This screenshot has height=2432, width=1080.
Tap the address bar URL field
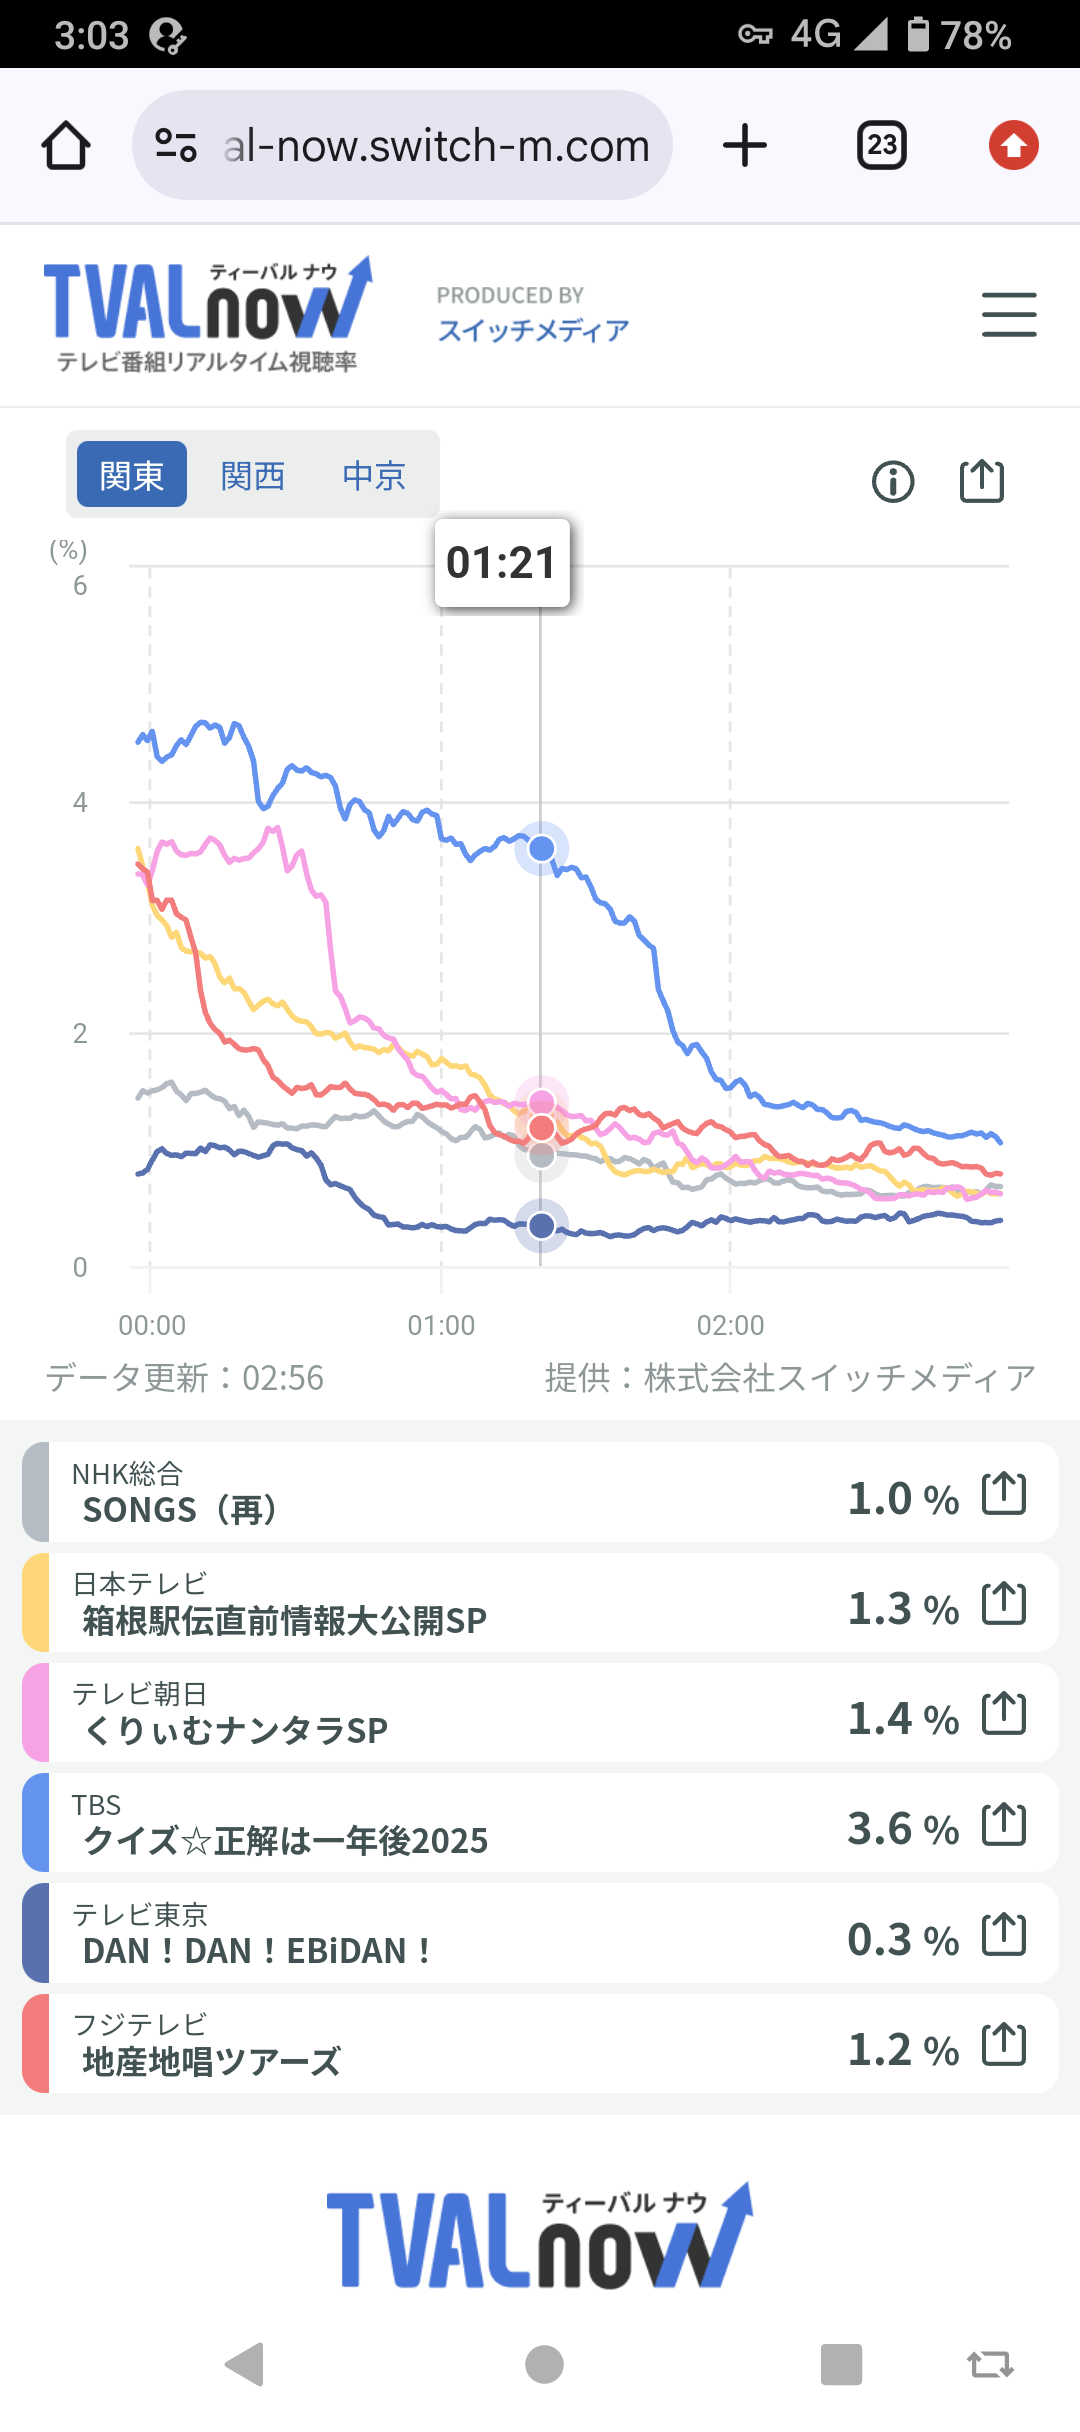click(436, 146)
